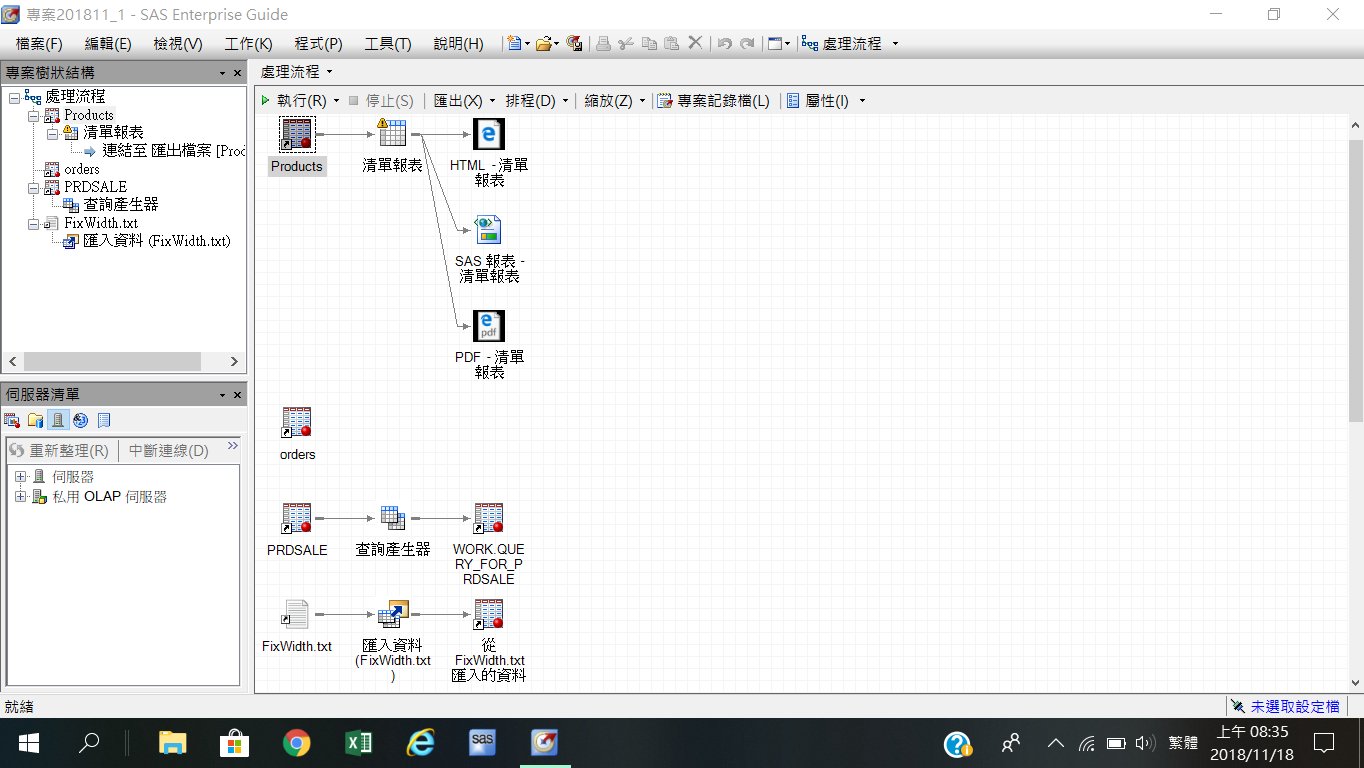Click the first icon in 伺服器清單 toolbar
Screen dimensions: 1364x768
pyautogui.click(x=12, y=421)
